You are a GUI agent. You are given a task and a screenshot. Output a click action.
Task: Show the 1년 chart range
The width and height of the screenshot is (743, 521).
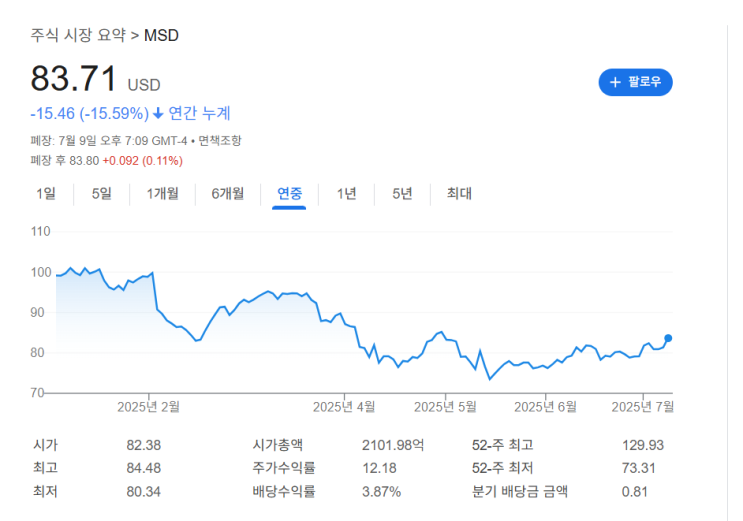tap(346, 193)
